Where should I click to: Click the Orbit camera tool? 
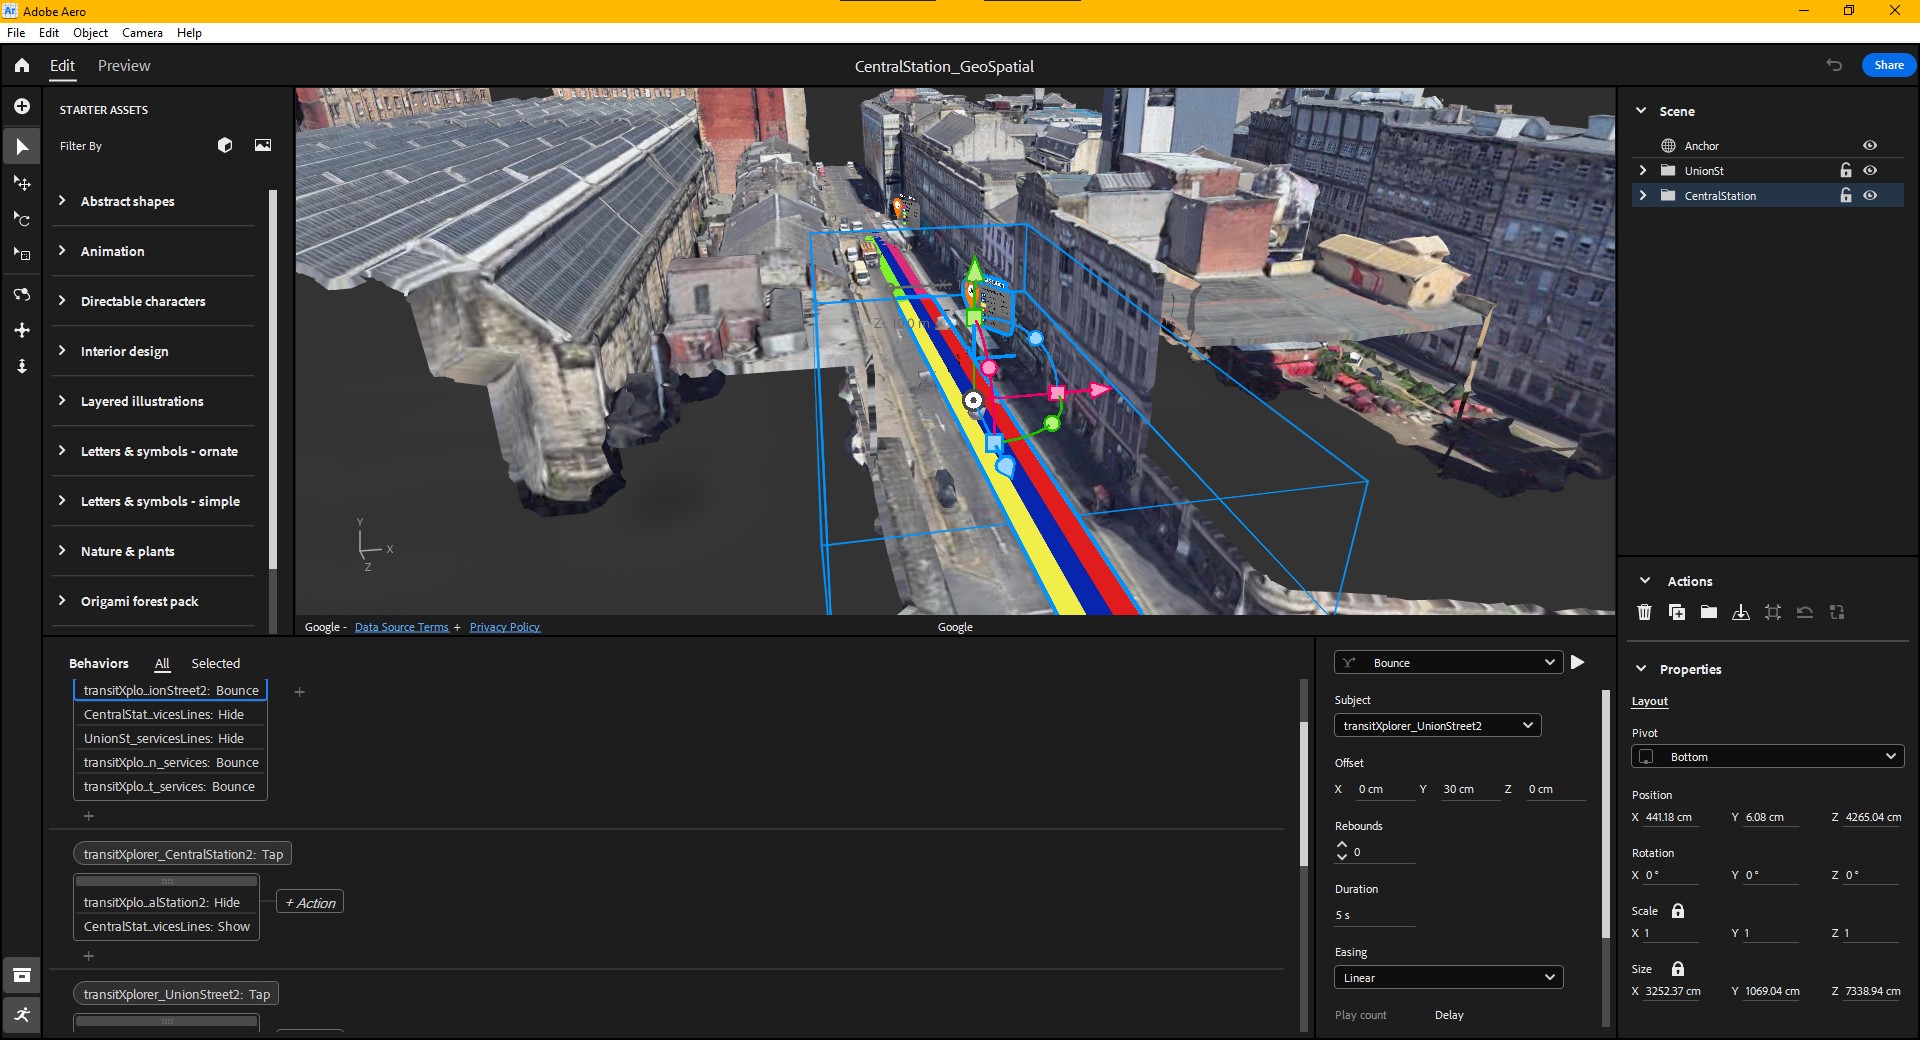coord(22,294)
